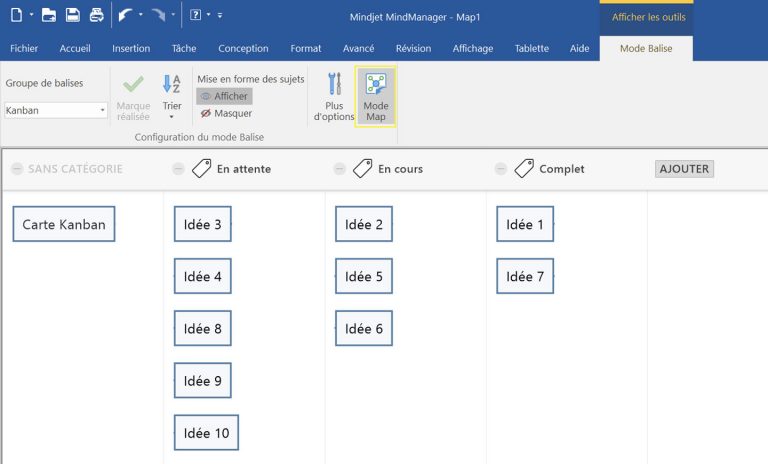
Task: Expand the Trier sort dropdown
Action: click(171, 117)
